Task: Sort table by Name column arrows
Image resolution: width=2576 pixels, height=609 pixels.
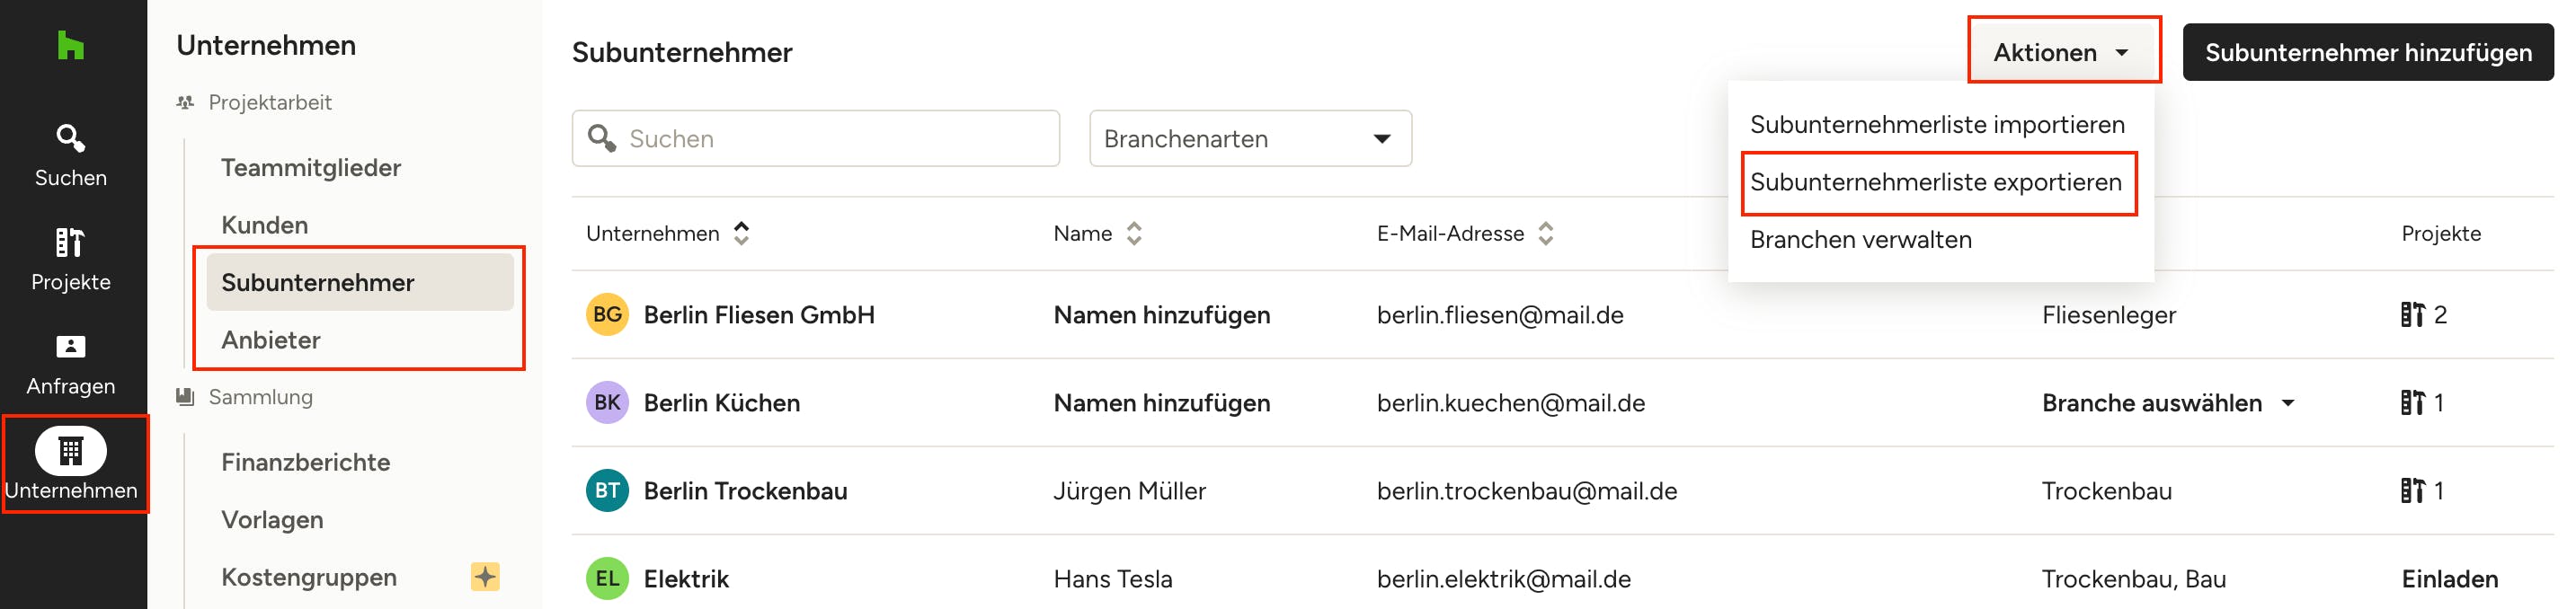Action: [1133, 233]
